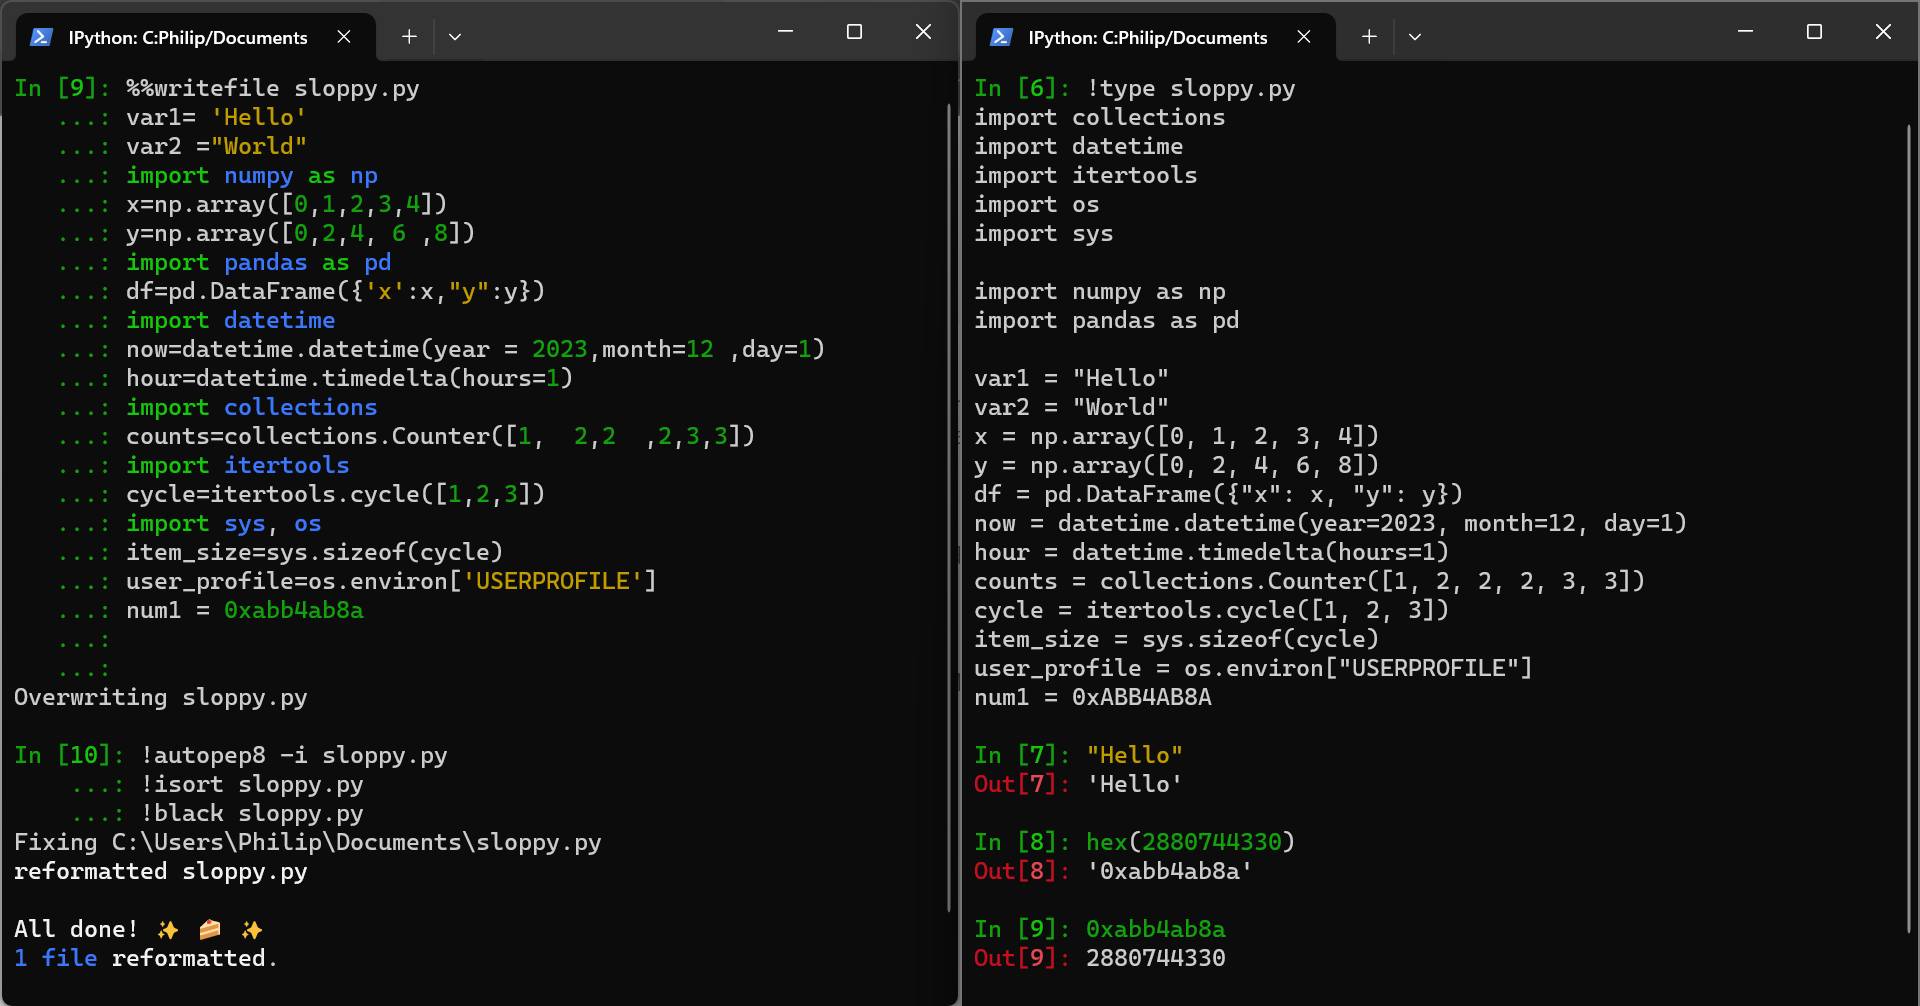Click 'item_size = sys.sizeof(cycle)' in right window
This screenshot has height=1006, width=1920.
tap(1177, 639)
